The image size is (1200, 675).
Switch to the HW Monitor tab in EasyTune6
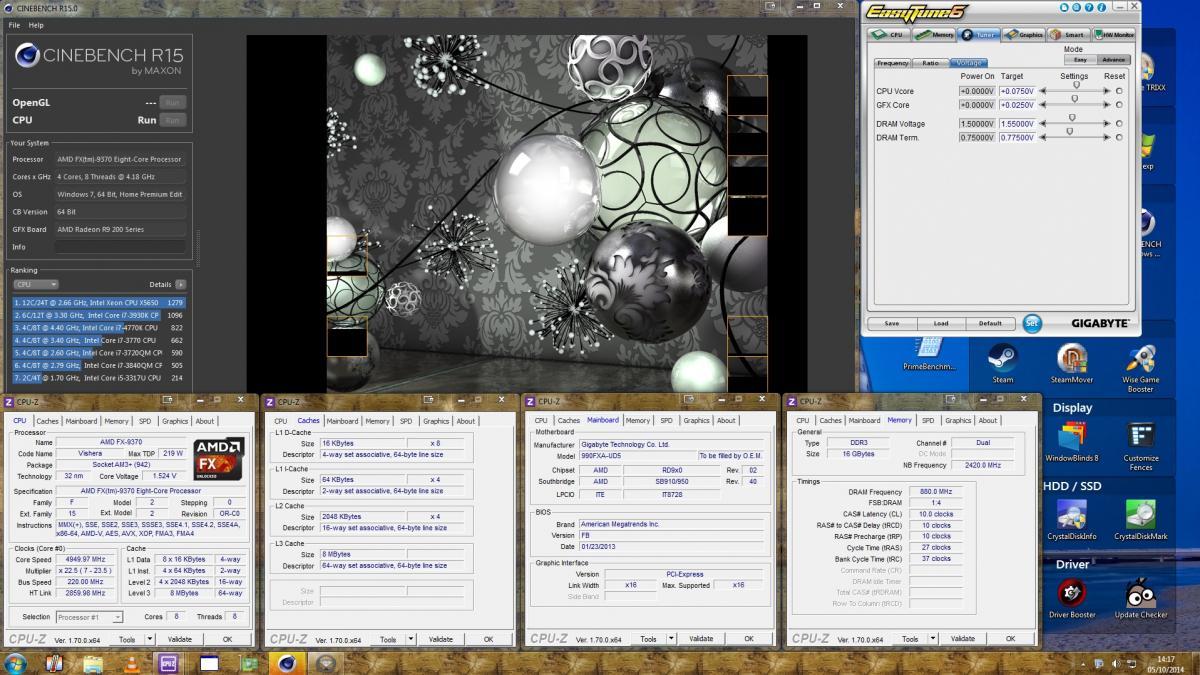1114,35
